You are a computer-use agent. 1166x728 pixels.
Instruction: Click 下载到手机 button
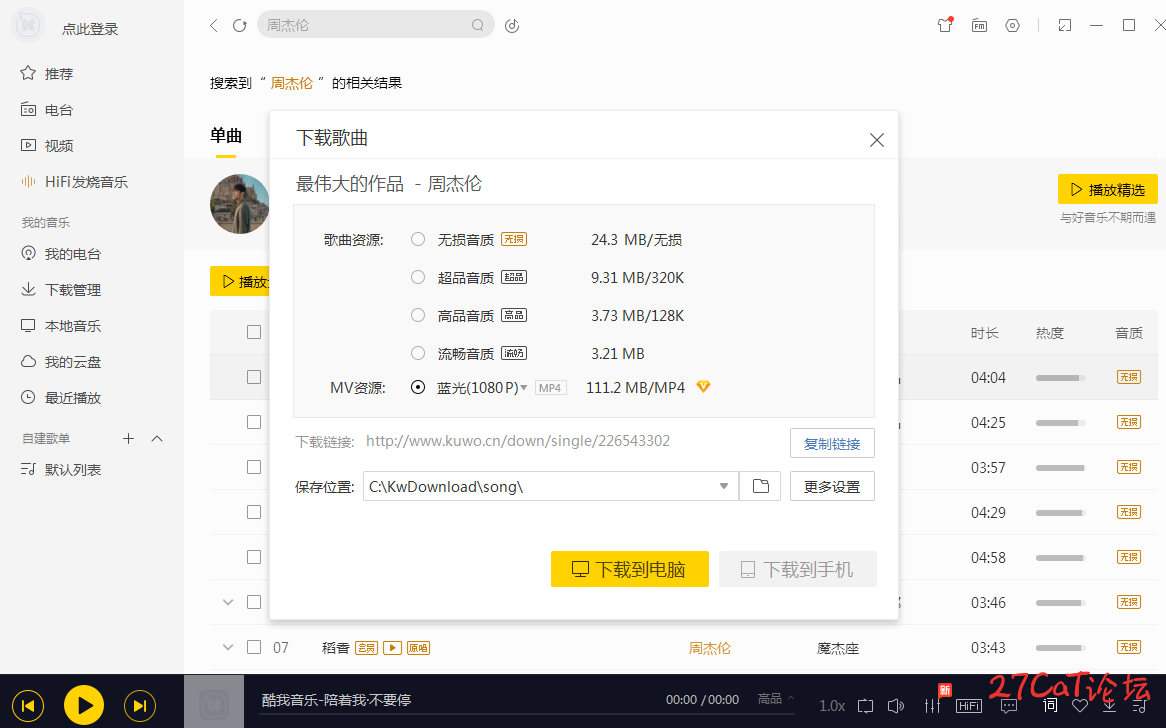tap(797, 569)
